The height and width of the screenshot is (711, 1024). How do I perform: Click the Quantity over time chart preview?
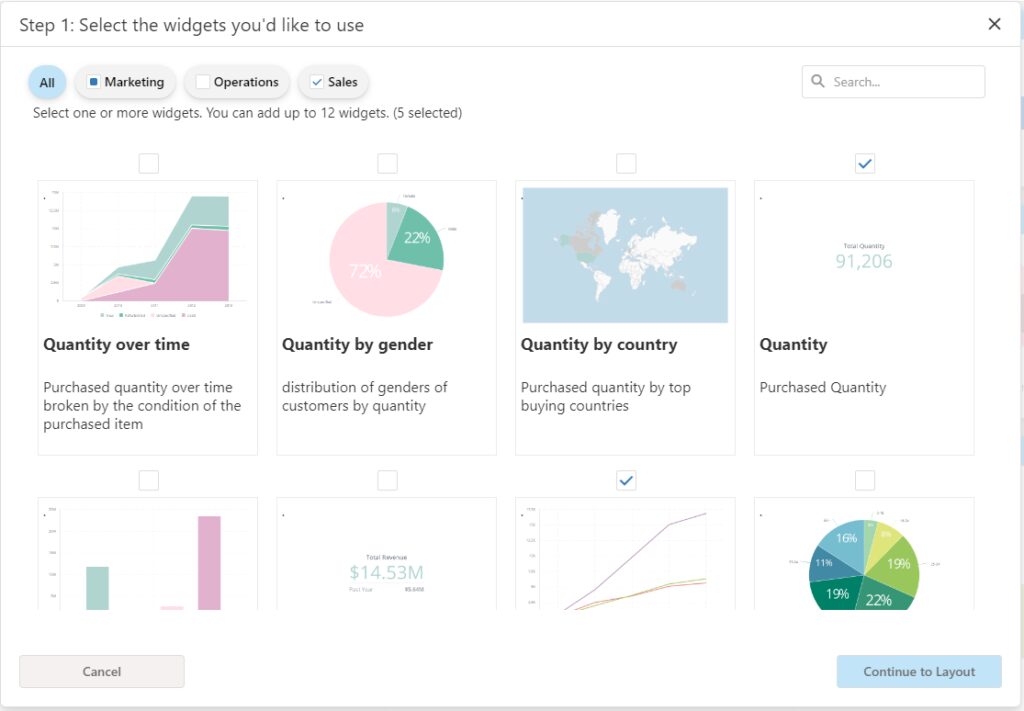point(147,253)
